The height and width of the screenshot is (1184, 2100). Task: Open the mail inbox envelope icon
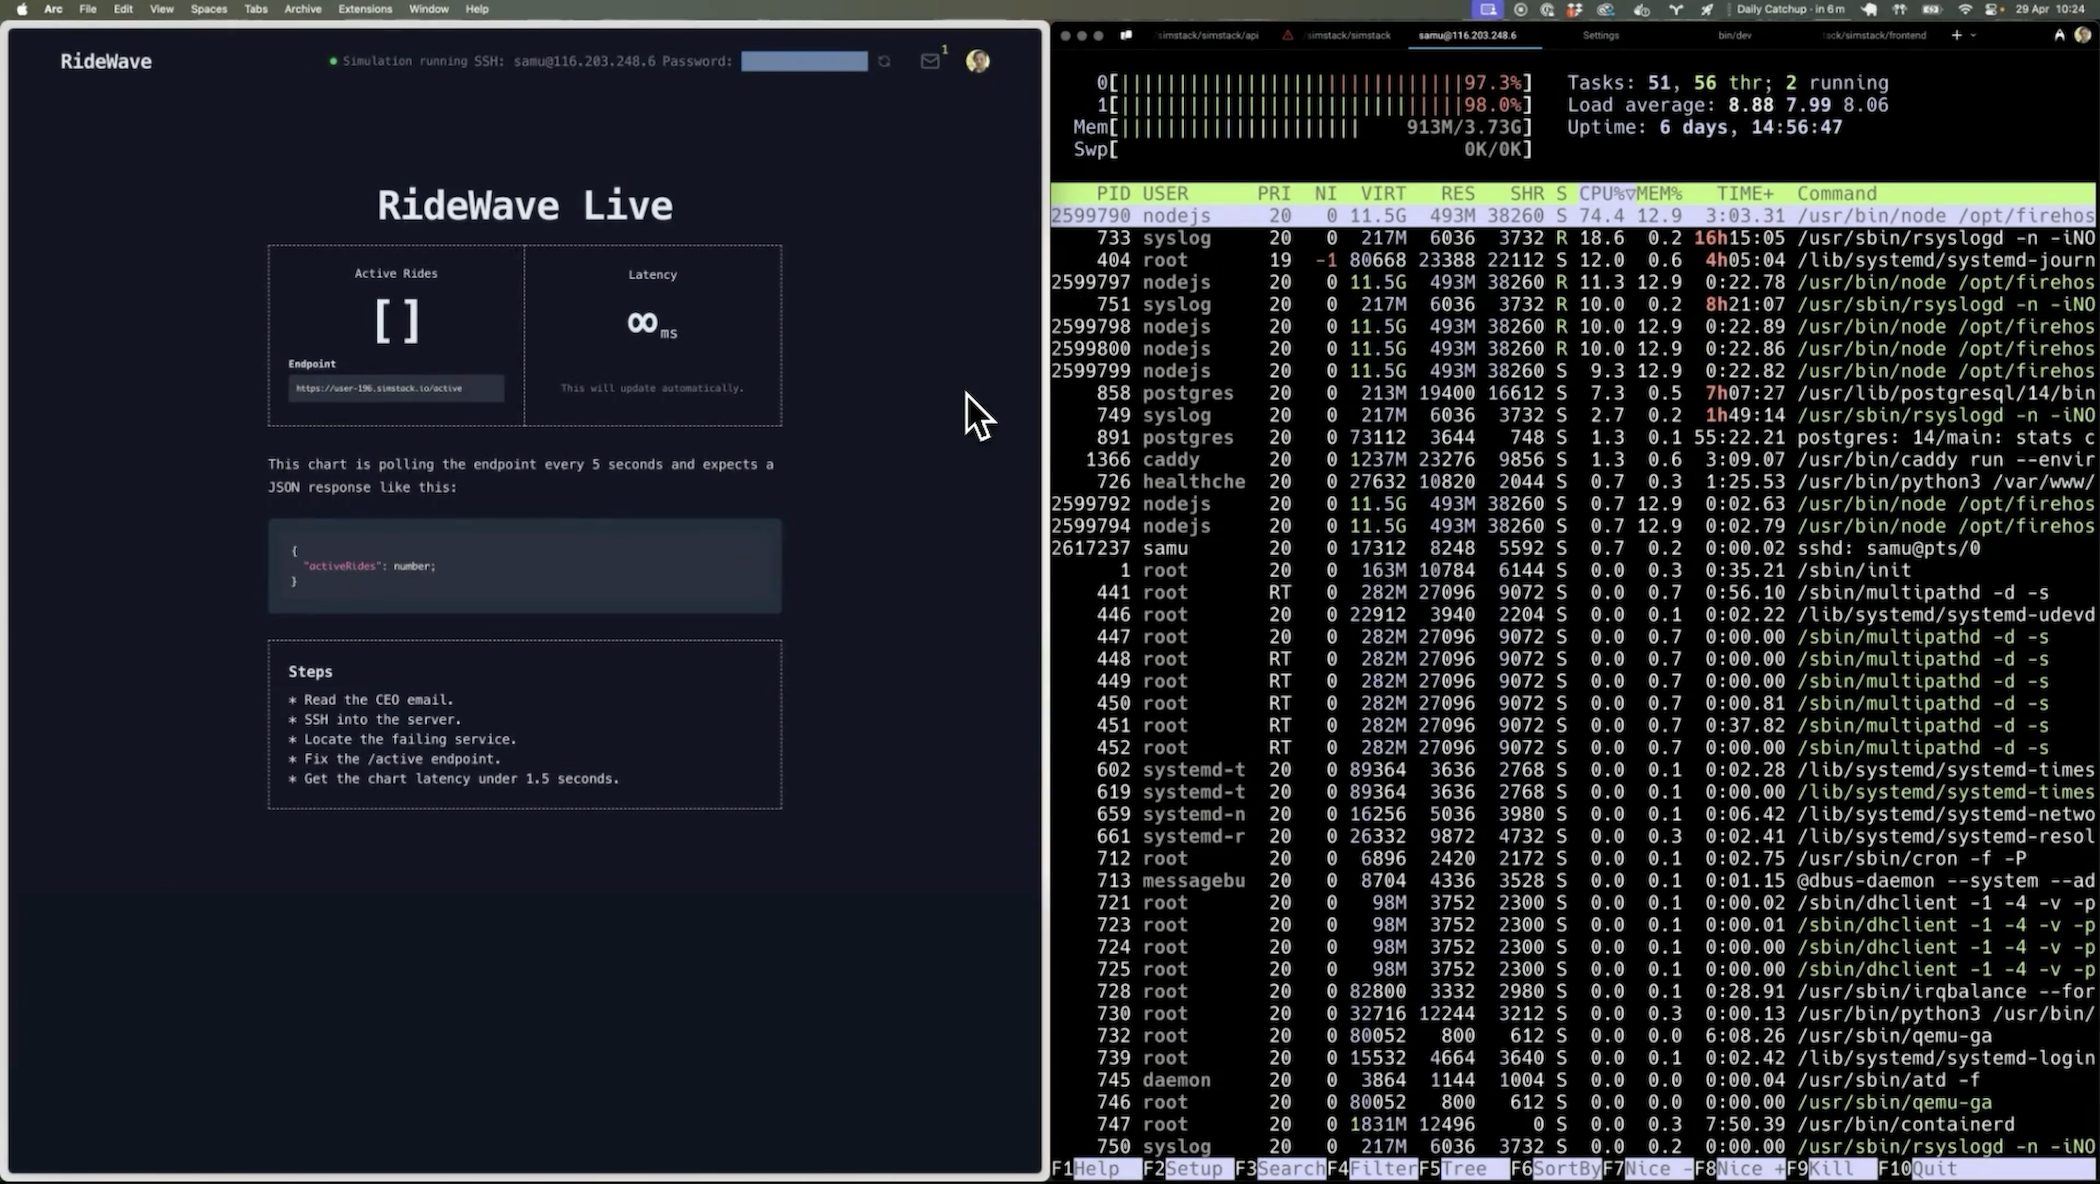click(x=929, y=61)
